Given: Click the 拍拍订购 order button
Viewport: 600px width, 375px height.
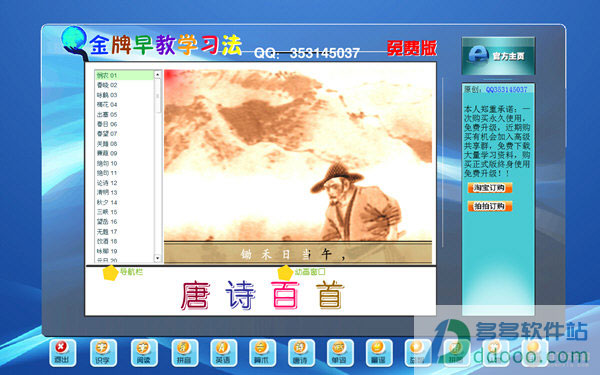Looking at the screenshot, I should pos(489,206).
